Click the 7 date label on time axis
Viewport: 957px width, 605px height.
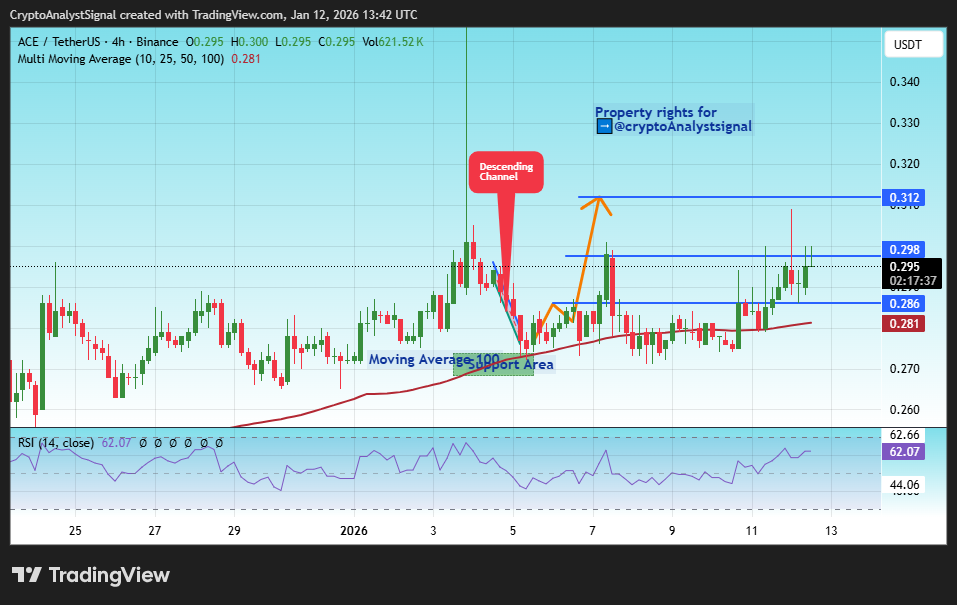pyautogui.click(x=592, y=531)
